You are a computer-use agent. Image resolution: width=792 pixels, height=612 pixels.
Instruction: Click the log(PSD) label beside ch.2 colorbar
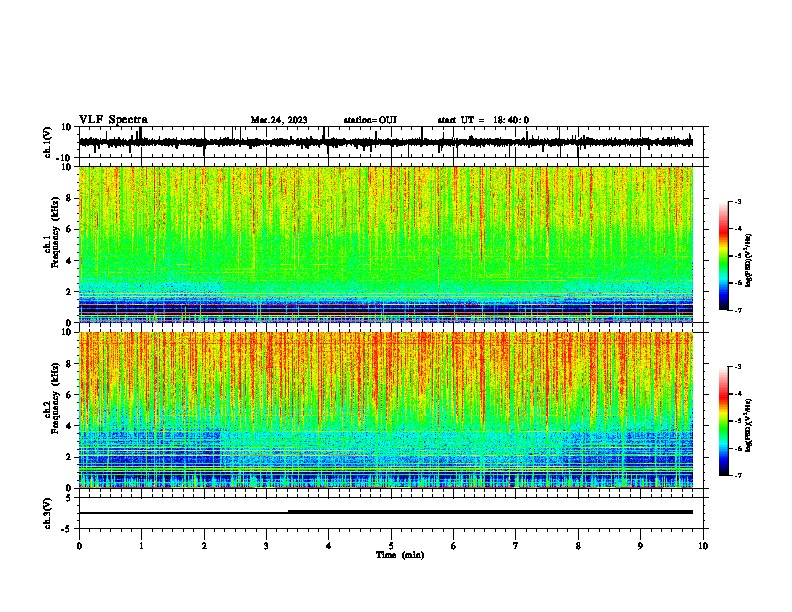[749, 425]
